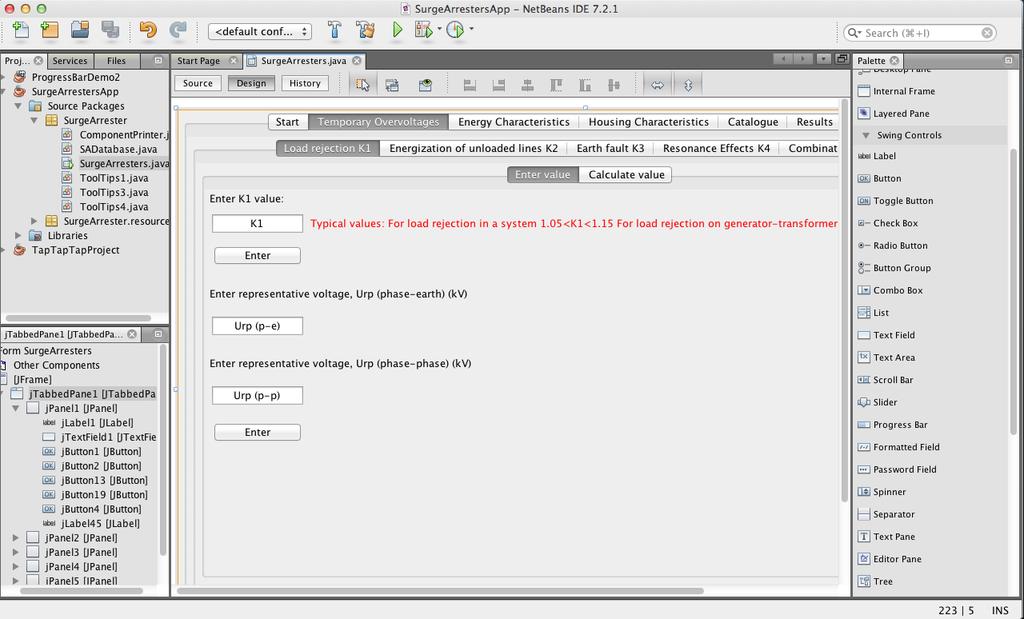Expand the Libraries node
Viewport: 1024px width, 619px height.
(x=18, y=235)
